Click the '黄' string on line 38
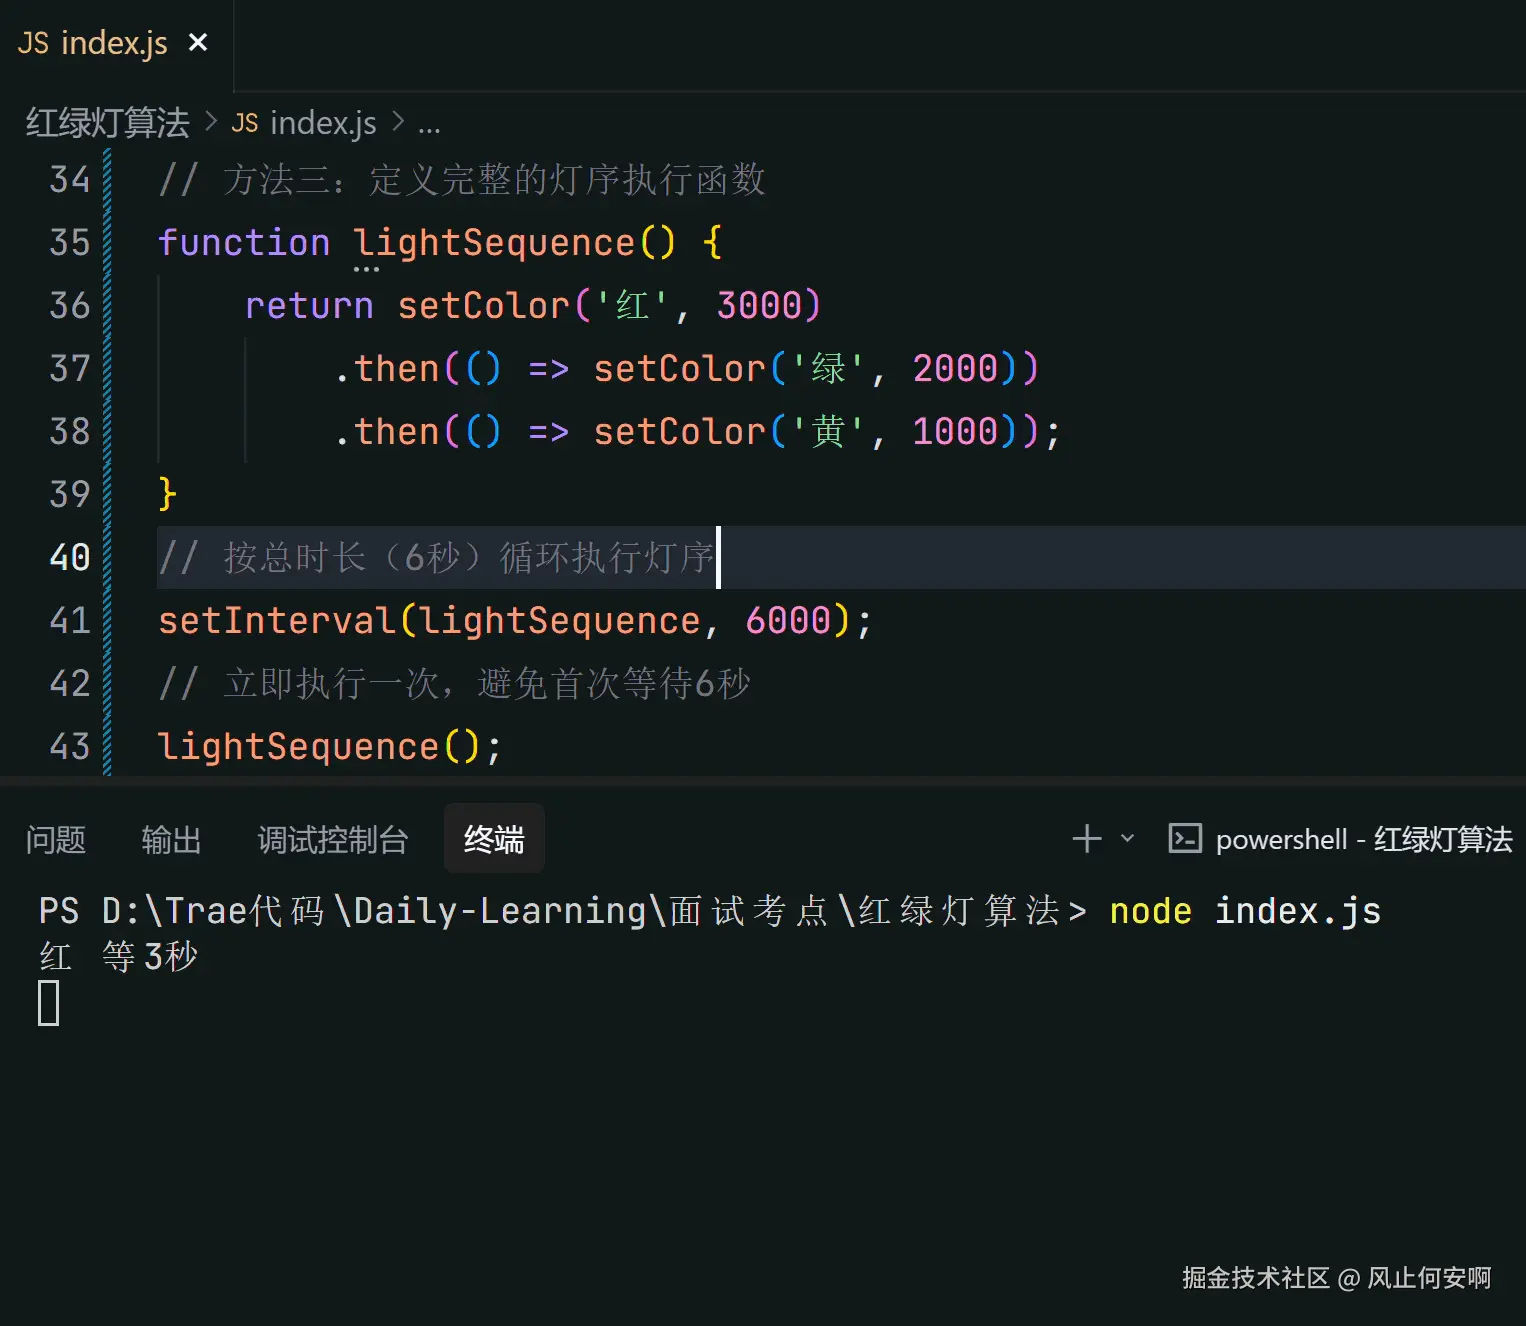The width and height of the screenshot is (1526, 1326). (828, 432)
